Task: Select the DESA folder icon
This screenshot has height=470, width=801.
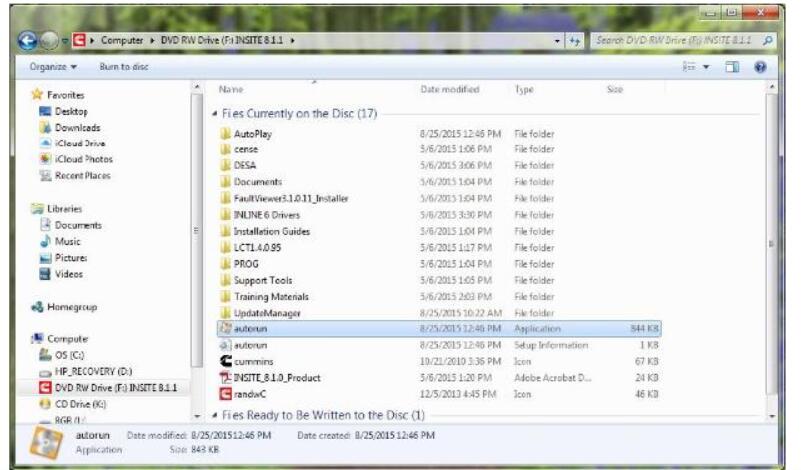Action: click(225, 166)
